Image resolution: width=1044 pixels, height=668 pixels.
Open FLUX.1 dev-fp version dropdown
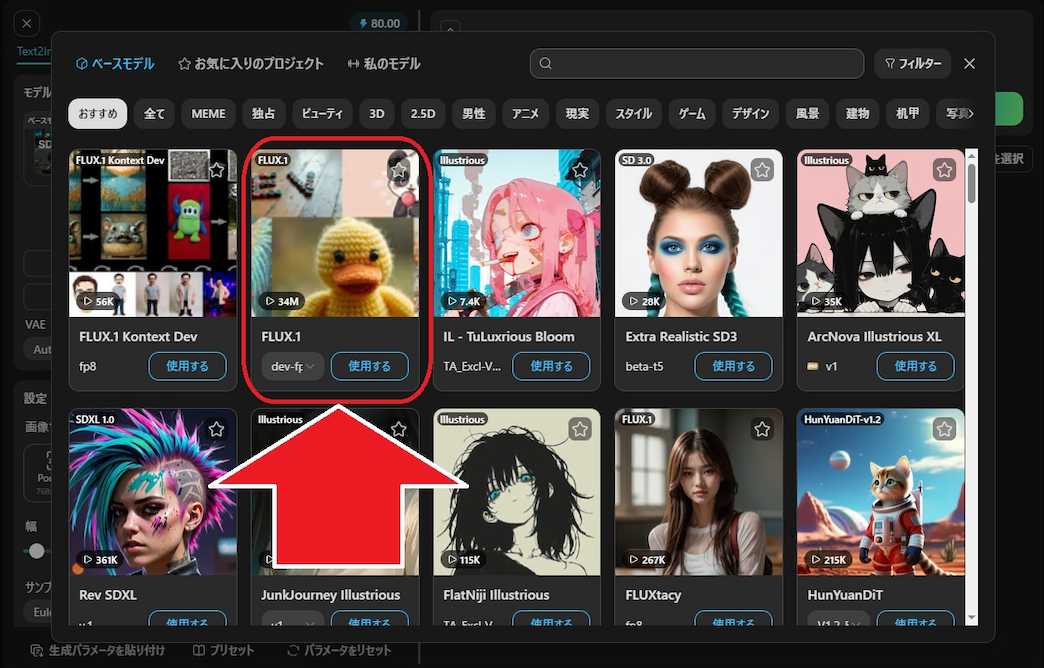tap(292, 366)
